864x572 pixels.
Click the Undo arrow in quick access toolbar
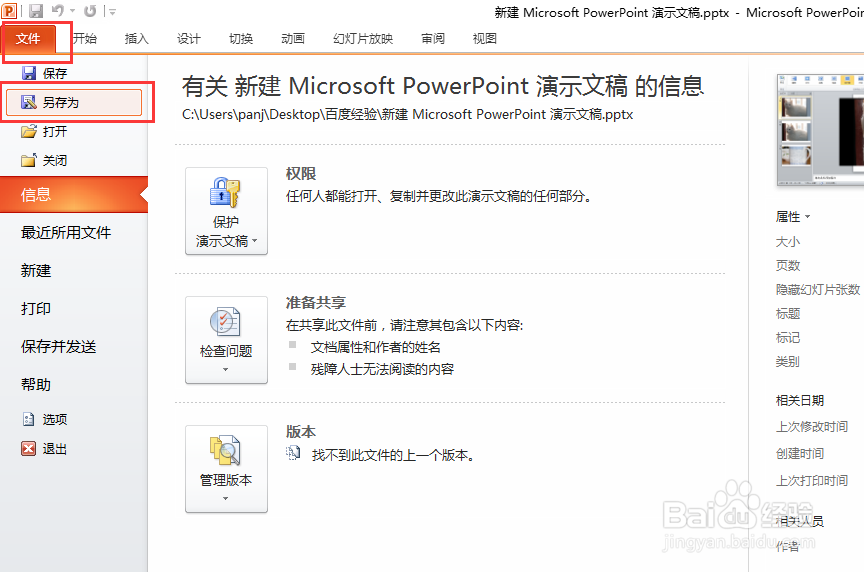[x=58, y=10]
